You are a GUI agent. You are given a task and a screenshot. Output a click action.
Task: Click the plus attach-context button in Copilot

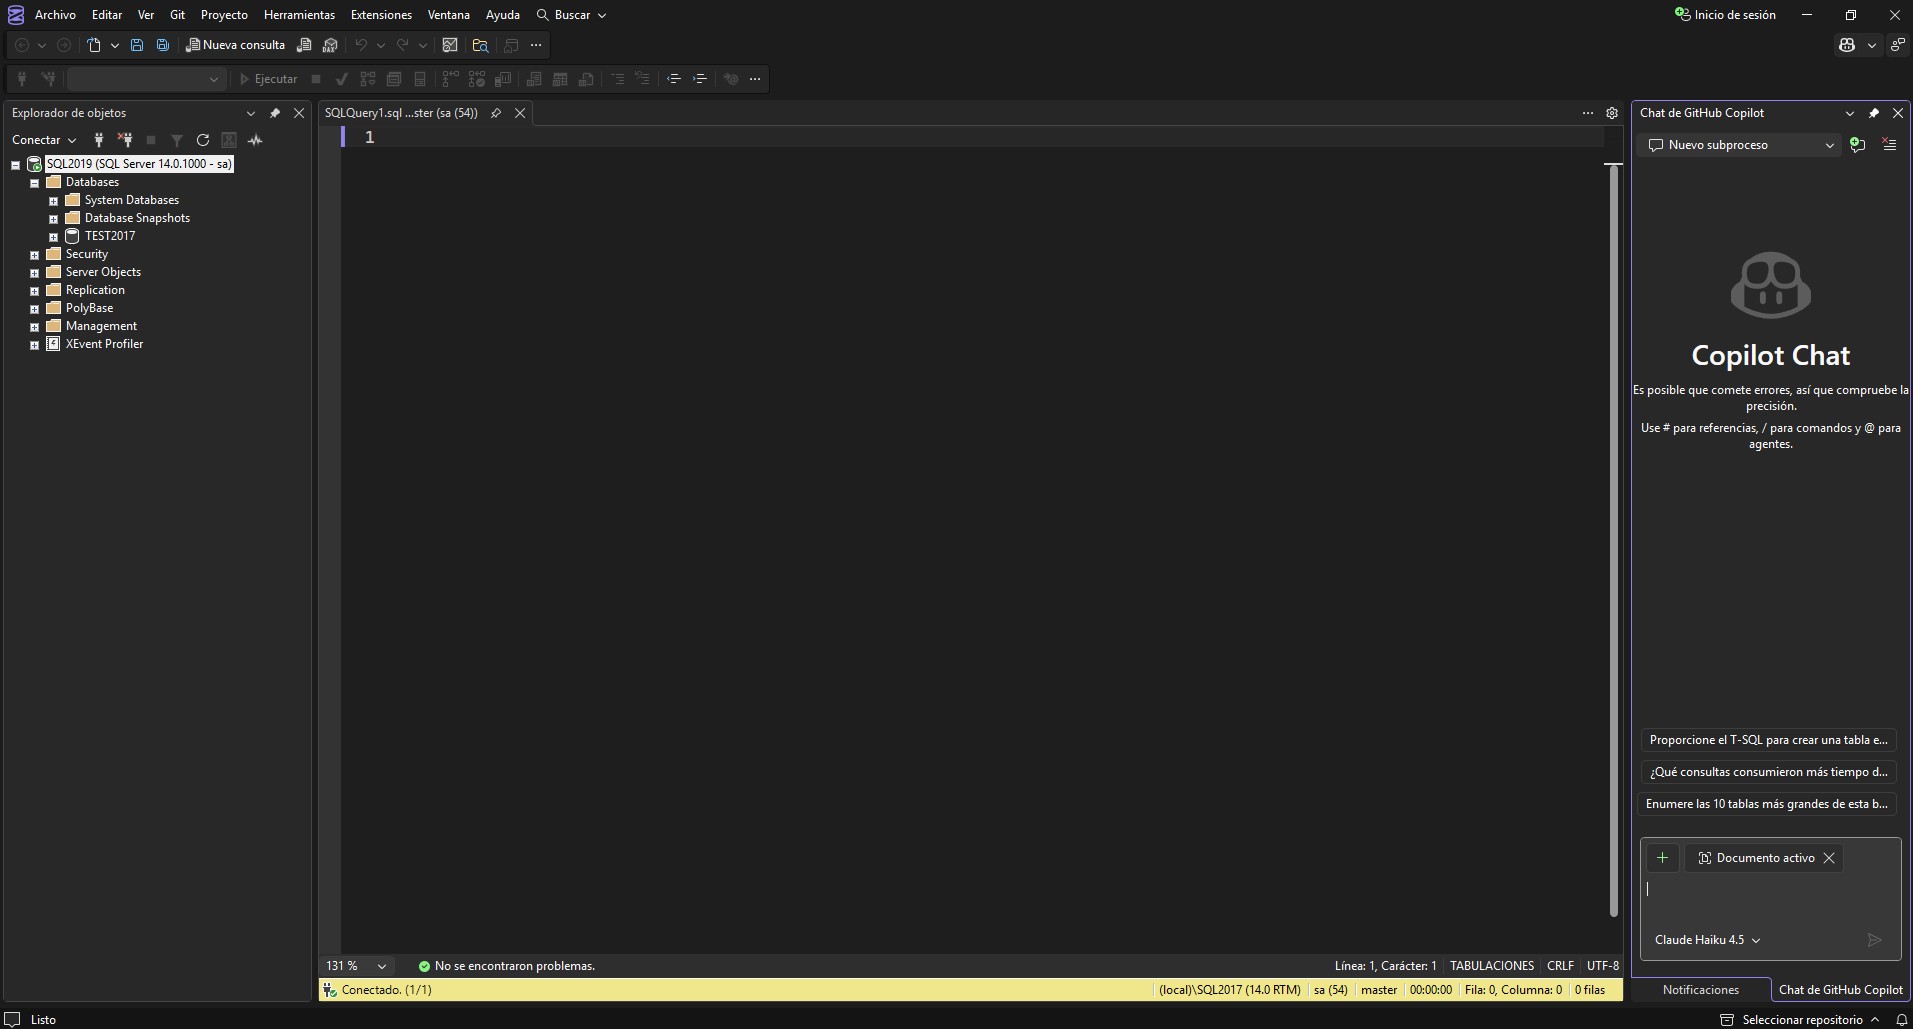(1662, 858)
